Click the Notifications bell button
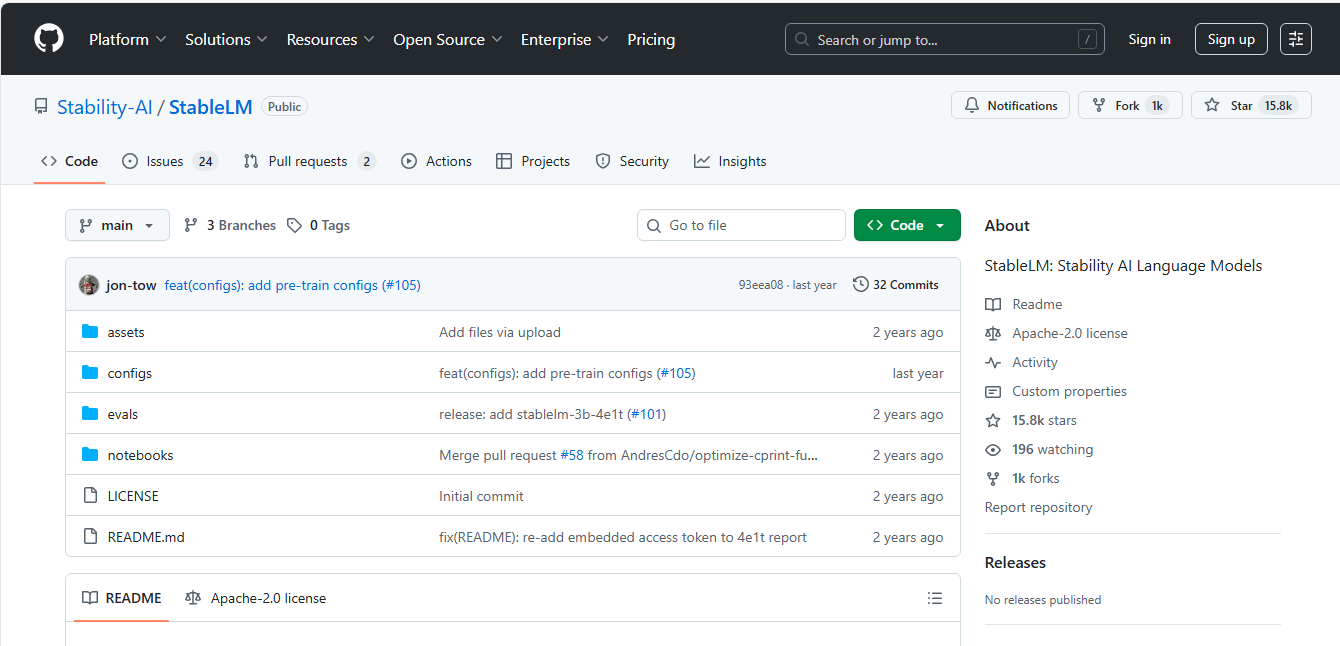Screen dimensions: 1340x646 (x=1010, y=105)
